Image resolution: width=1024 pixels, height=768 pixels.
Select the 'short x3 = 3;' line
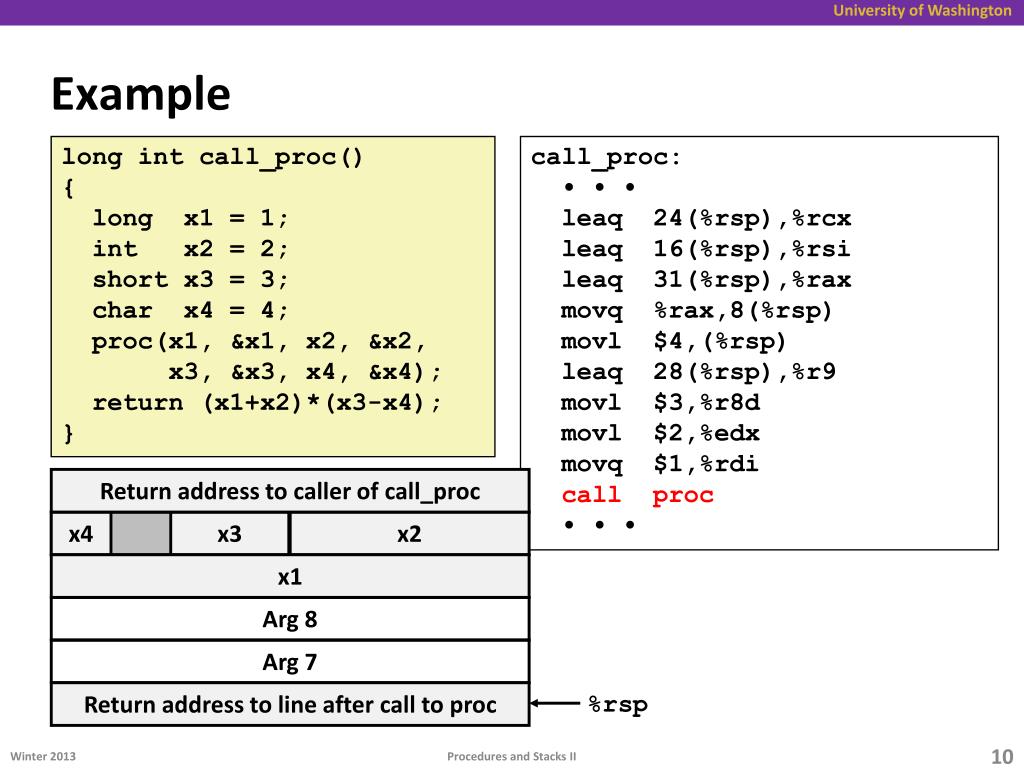(x=190, y=280)
